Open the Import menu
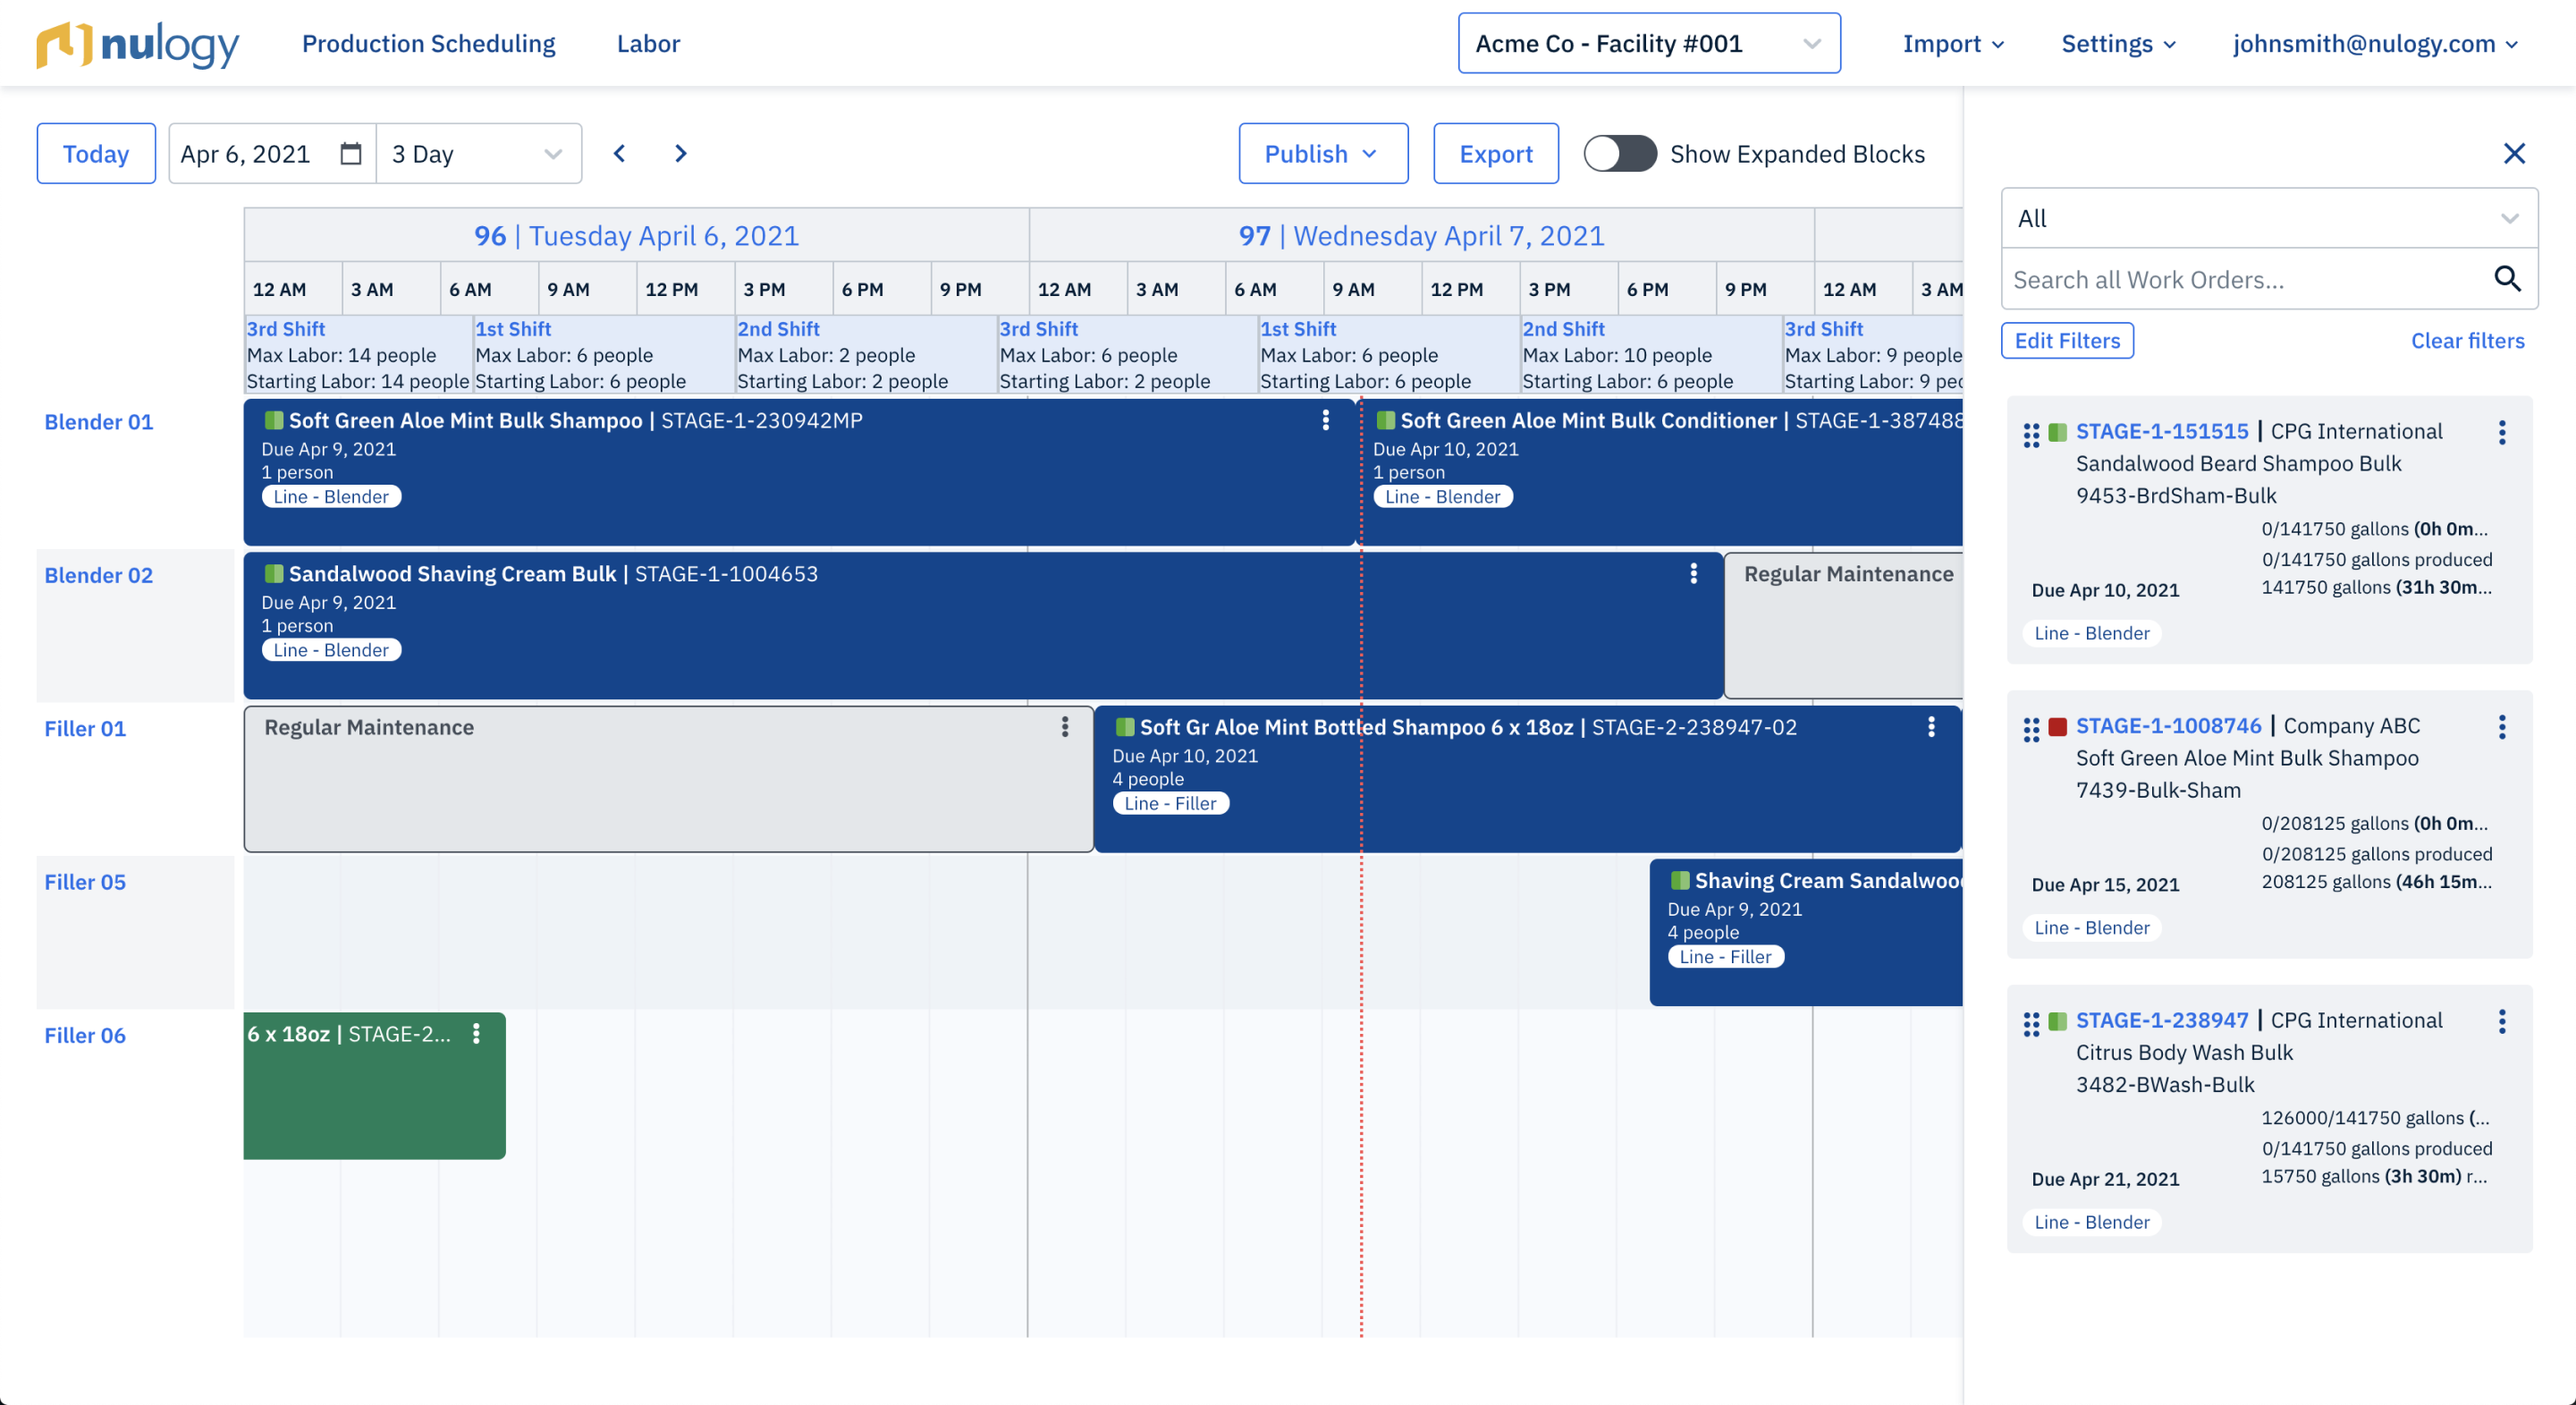Screen dimensions: 2576x1405 [x=1953, y=44]
